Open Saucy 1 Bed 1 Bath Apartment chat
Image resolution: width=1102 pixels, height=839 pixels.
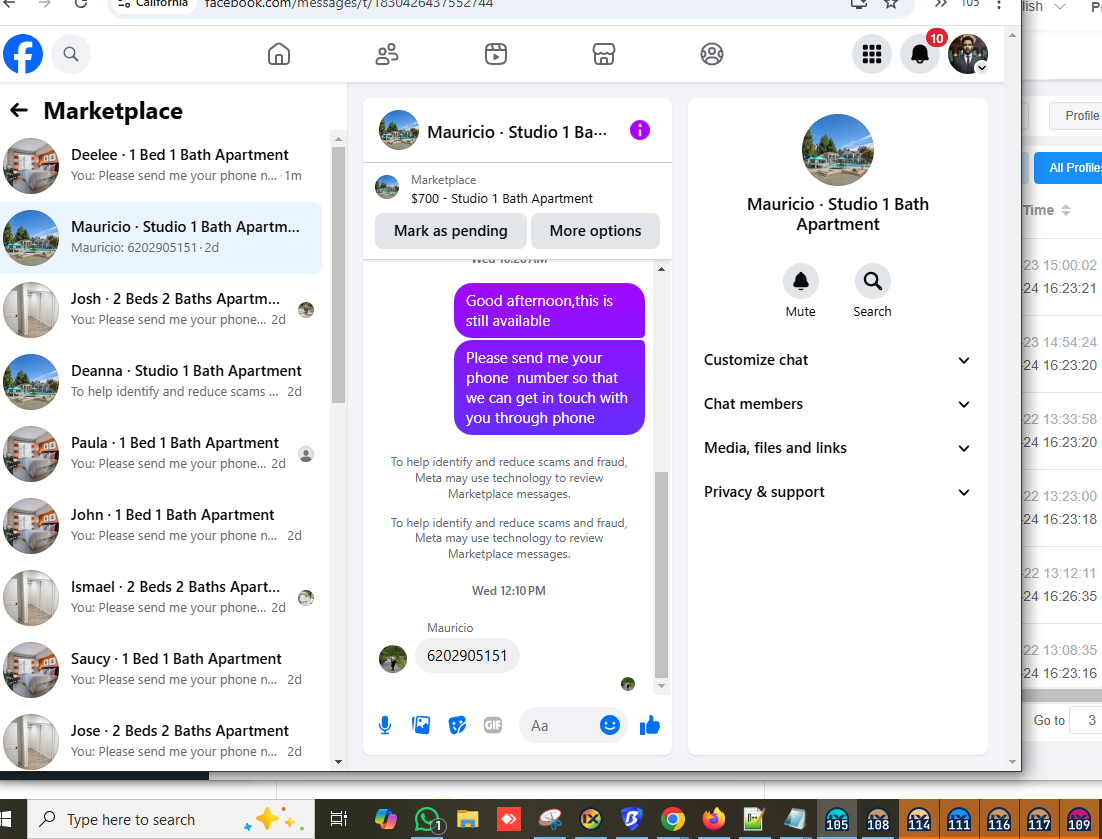click(x=162, y=670)
